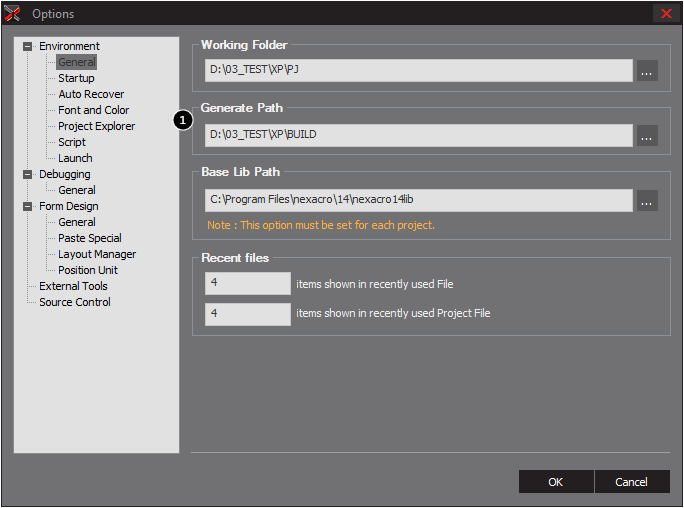
Task: Click OK to confirm options
Action: (x=556, y=482)
